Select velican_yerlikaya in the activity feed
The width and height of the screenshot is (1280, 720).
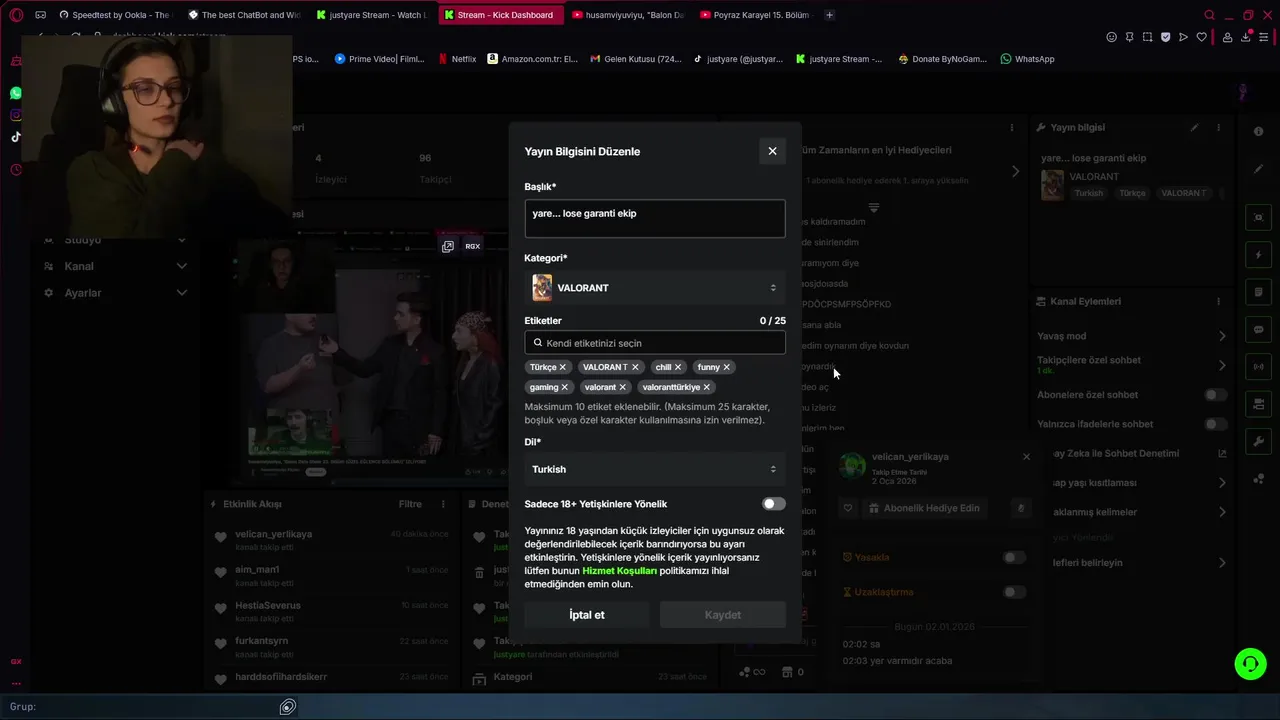(x=274, y=534)
